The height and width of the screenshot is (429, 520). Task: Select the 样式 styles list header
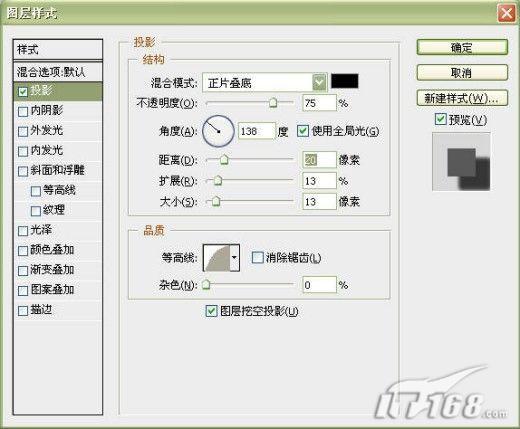(x=58, y=50)
